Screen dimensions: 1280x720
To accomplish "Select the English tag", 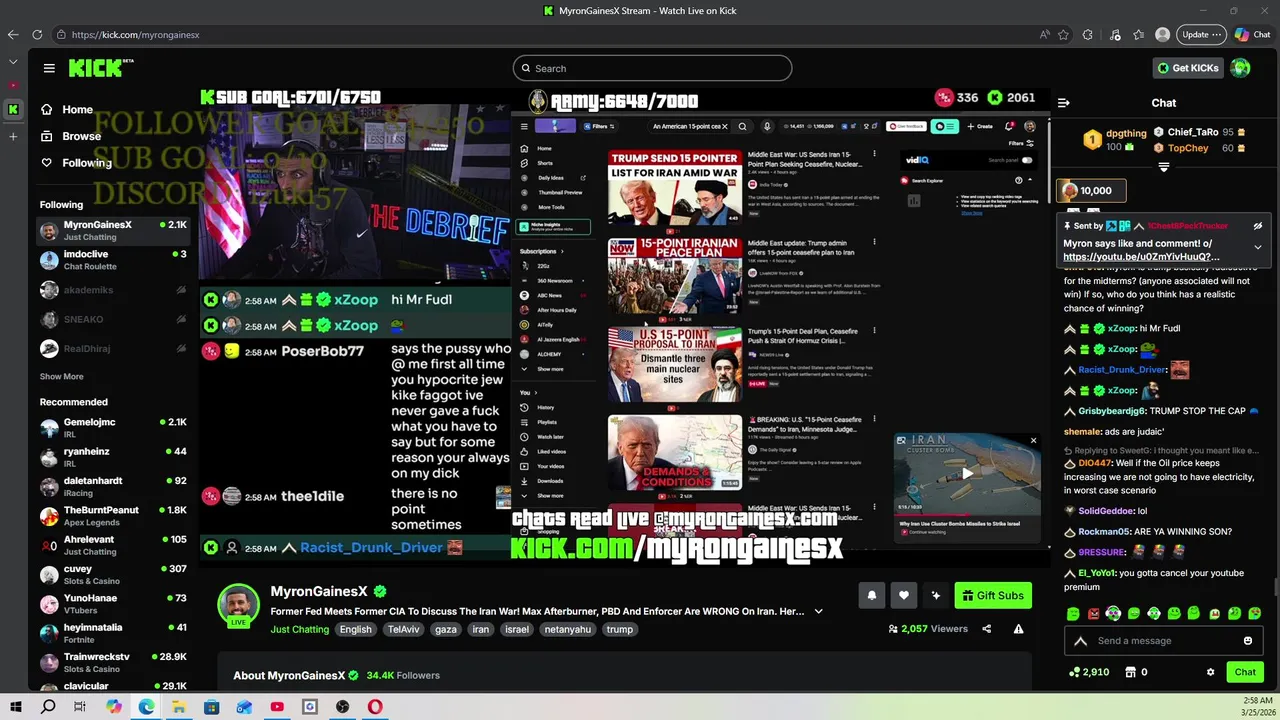I will (355, 629).
